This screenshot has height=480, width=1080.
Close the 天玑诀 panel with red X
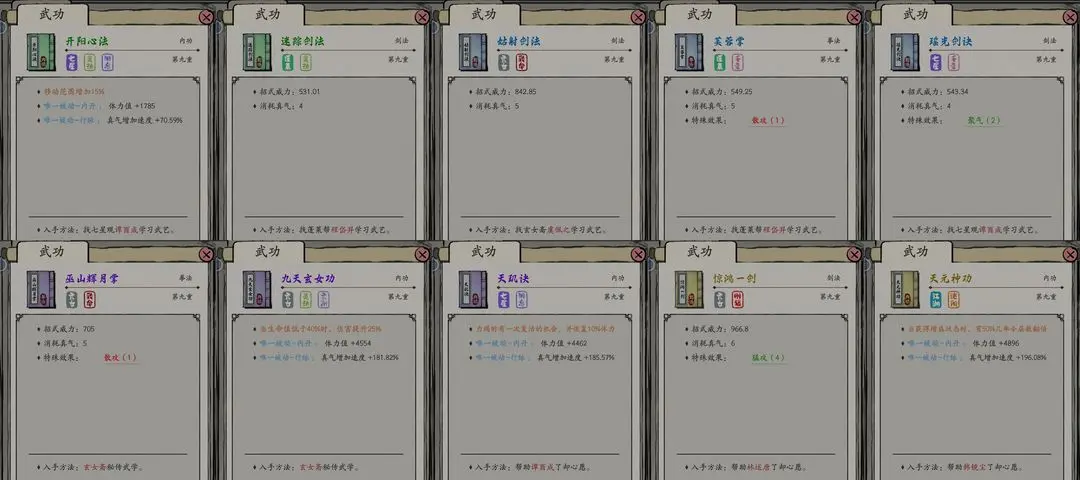point(638,255)
